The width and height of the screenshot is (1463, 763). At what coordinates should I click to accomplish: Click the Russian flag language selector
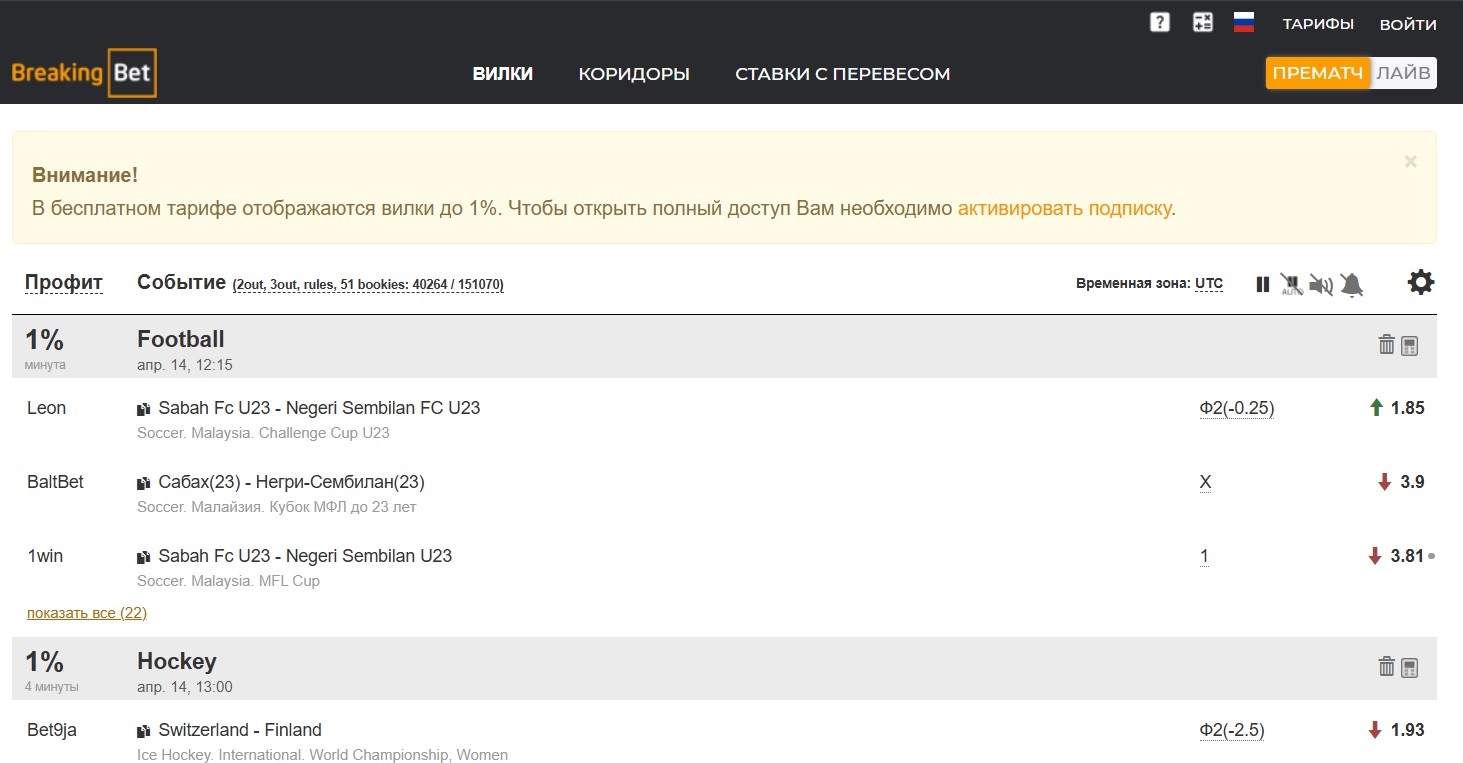pos(1244,23)
